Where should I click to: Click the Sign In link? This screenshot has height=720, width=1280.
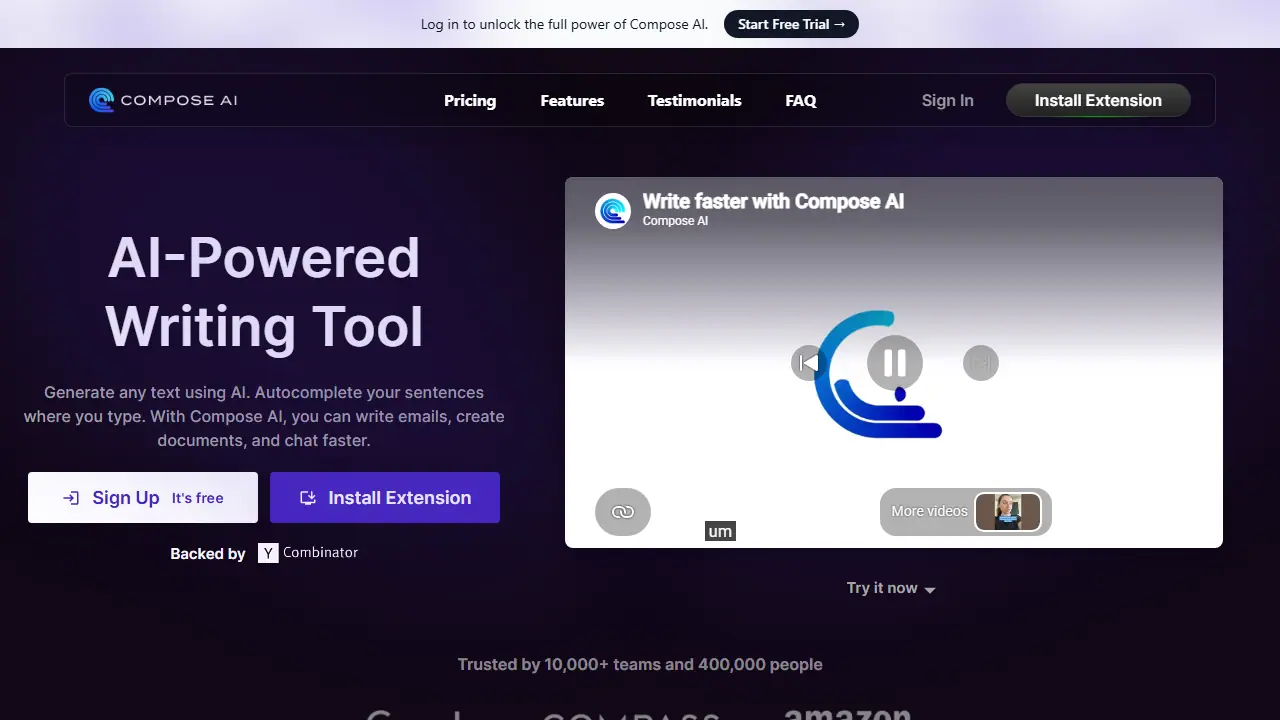pyautogui.click(x=948, y=100)
